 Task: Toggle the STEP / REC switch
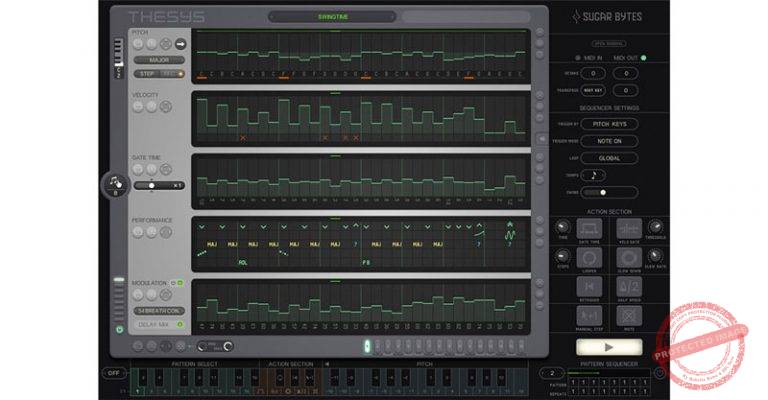(159, 74)
